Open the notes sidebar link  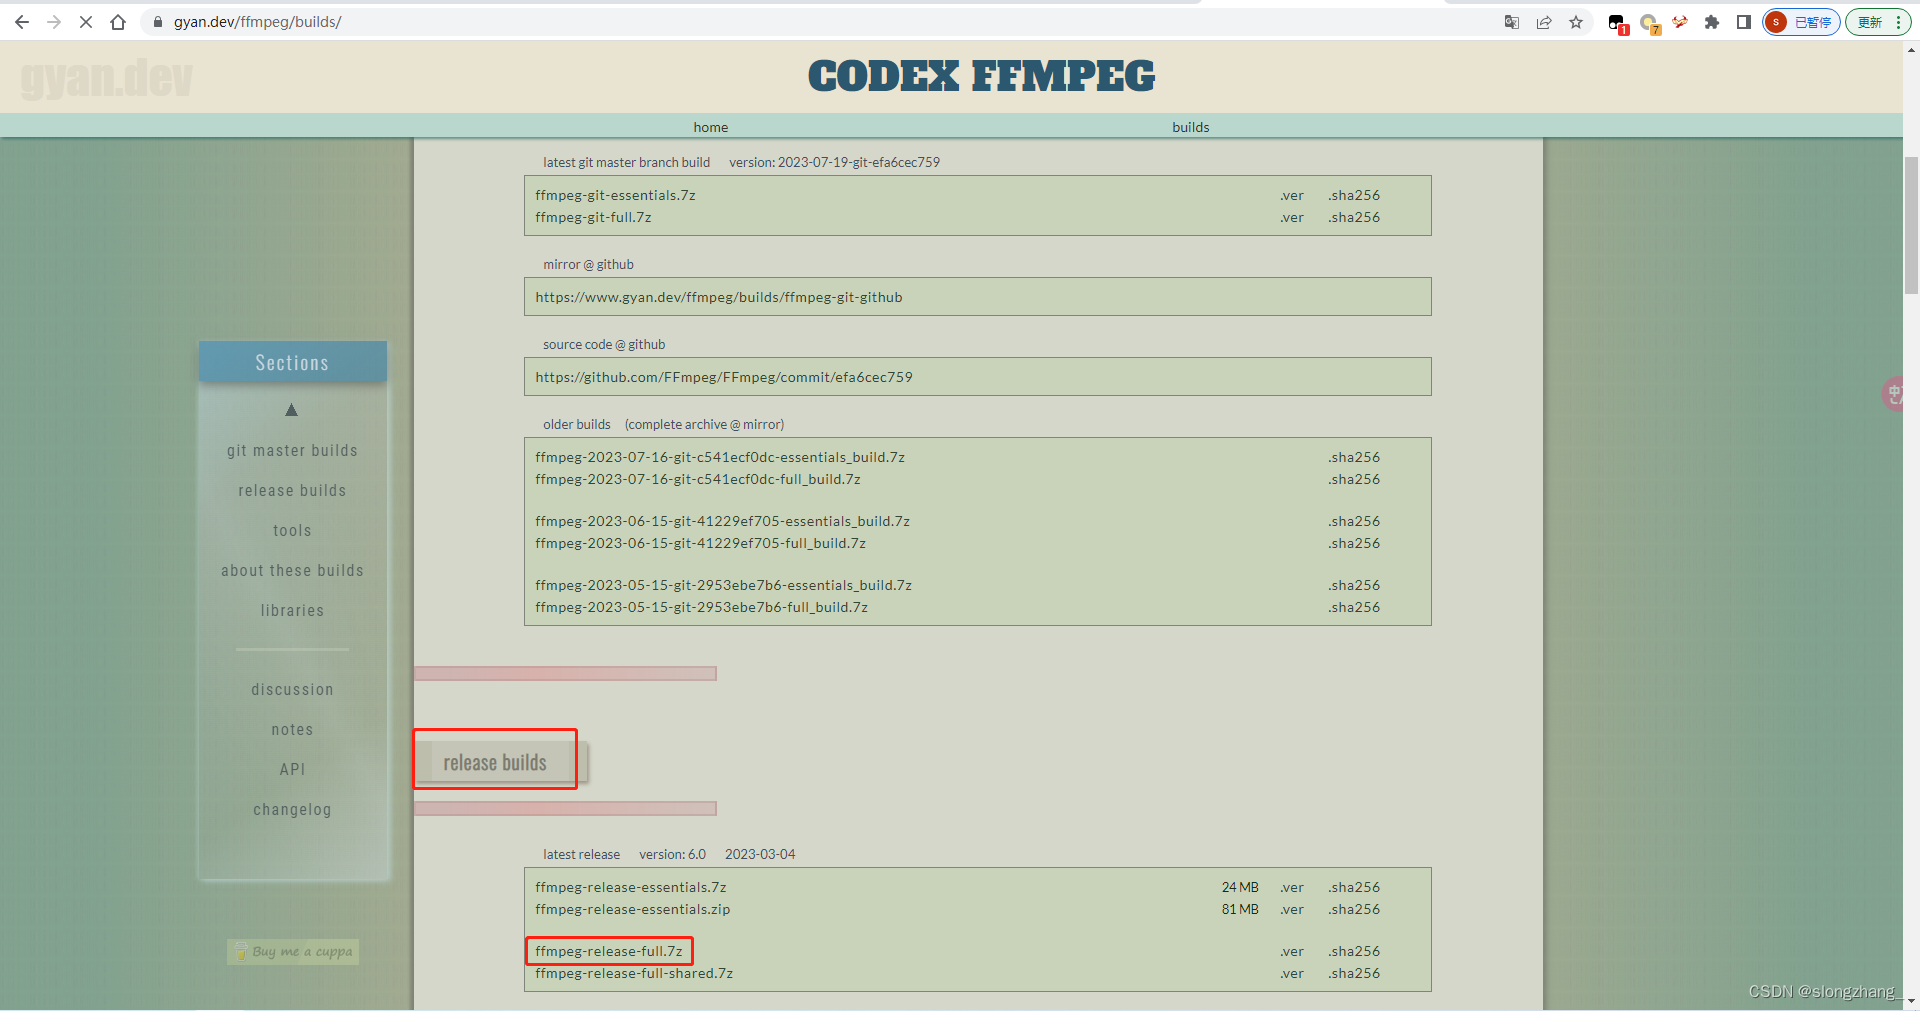tap(292, 730)
